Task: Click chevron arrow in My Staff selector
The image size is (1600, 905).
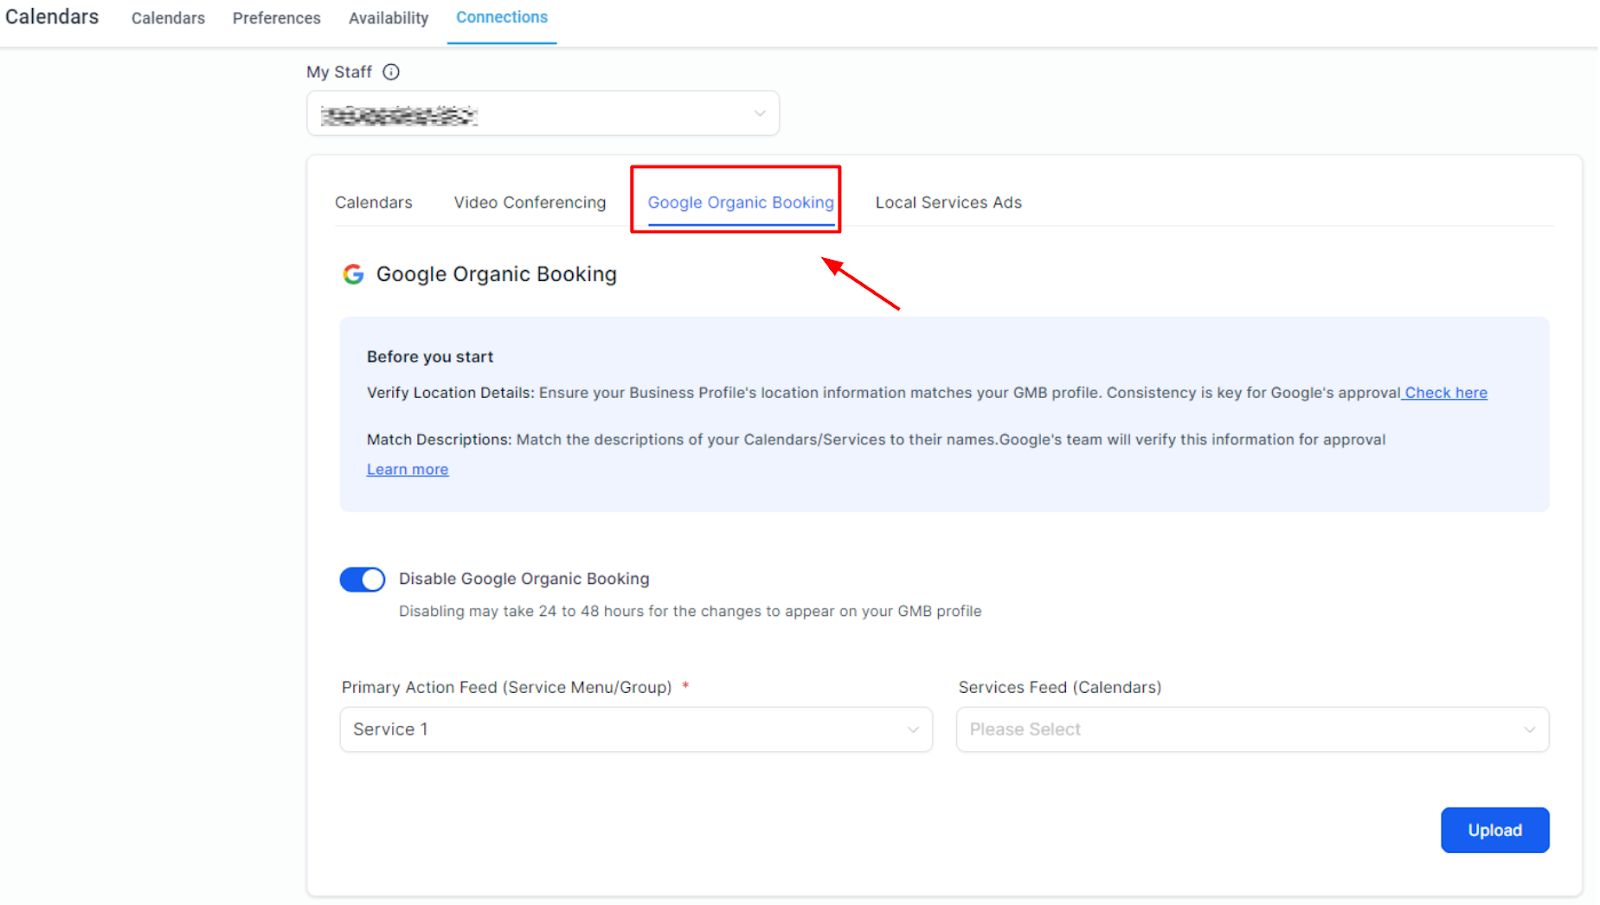Action: point(760,114)
